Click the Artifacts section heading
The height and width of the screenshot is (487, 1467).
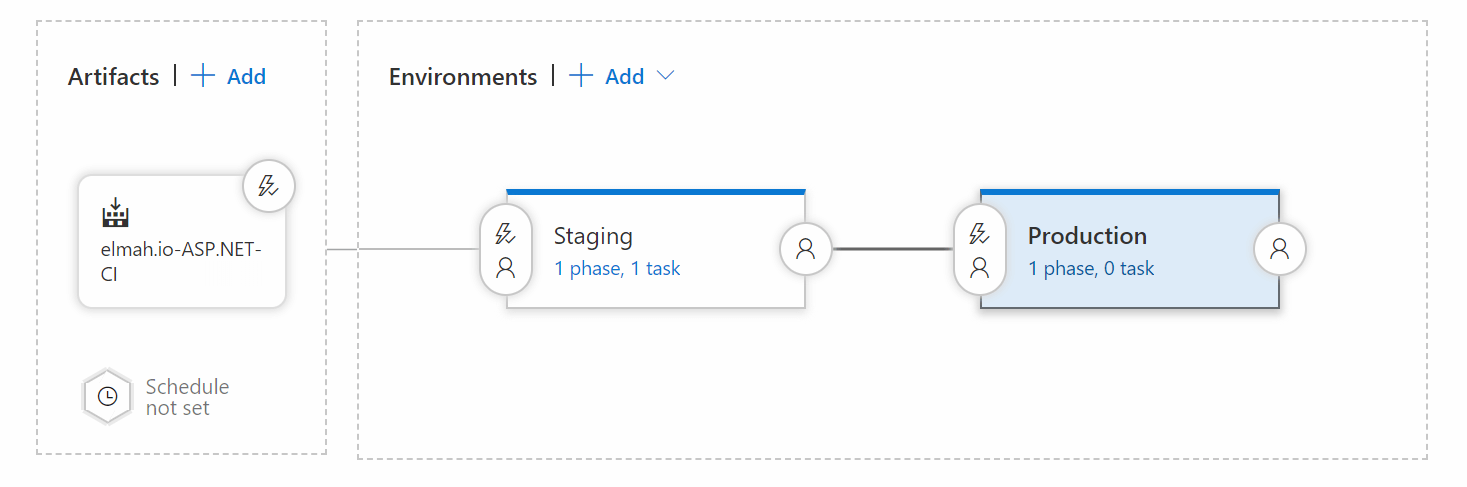[113, 77]
